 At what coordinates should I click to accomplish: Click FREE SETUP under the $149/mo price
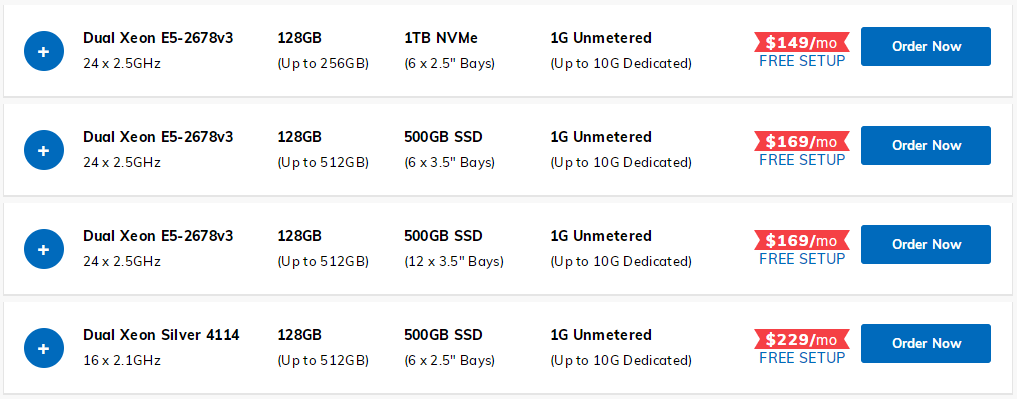[x=802, y=61]
